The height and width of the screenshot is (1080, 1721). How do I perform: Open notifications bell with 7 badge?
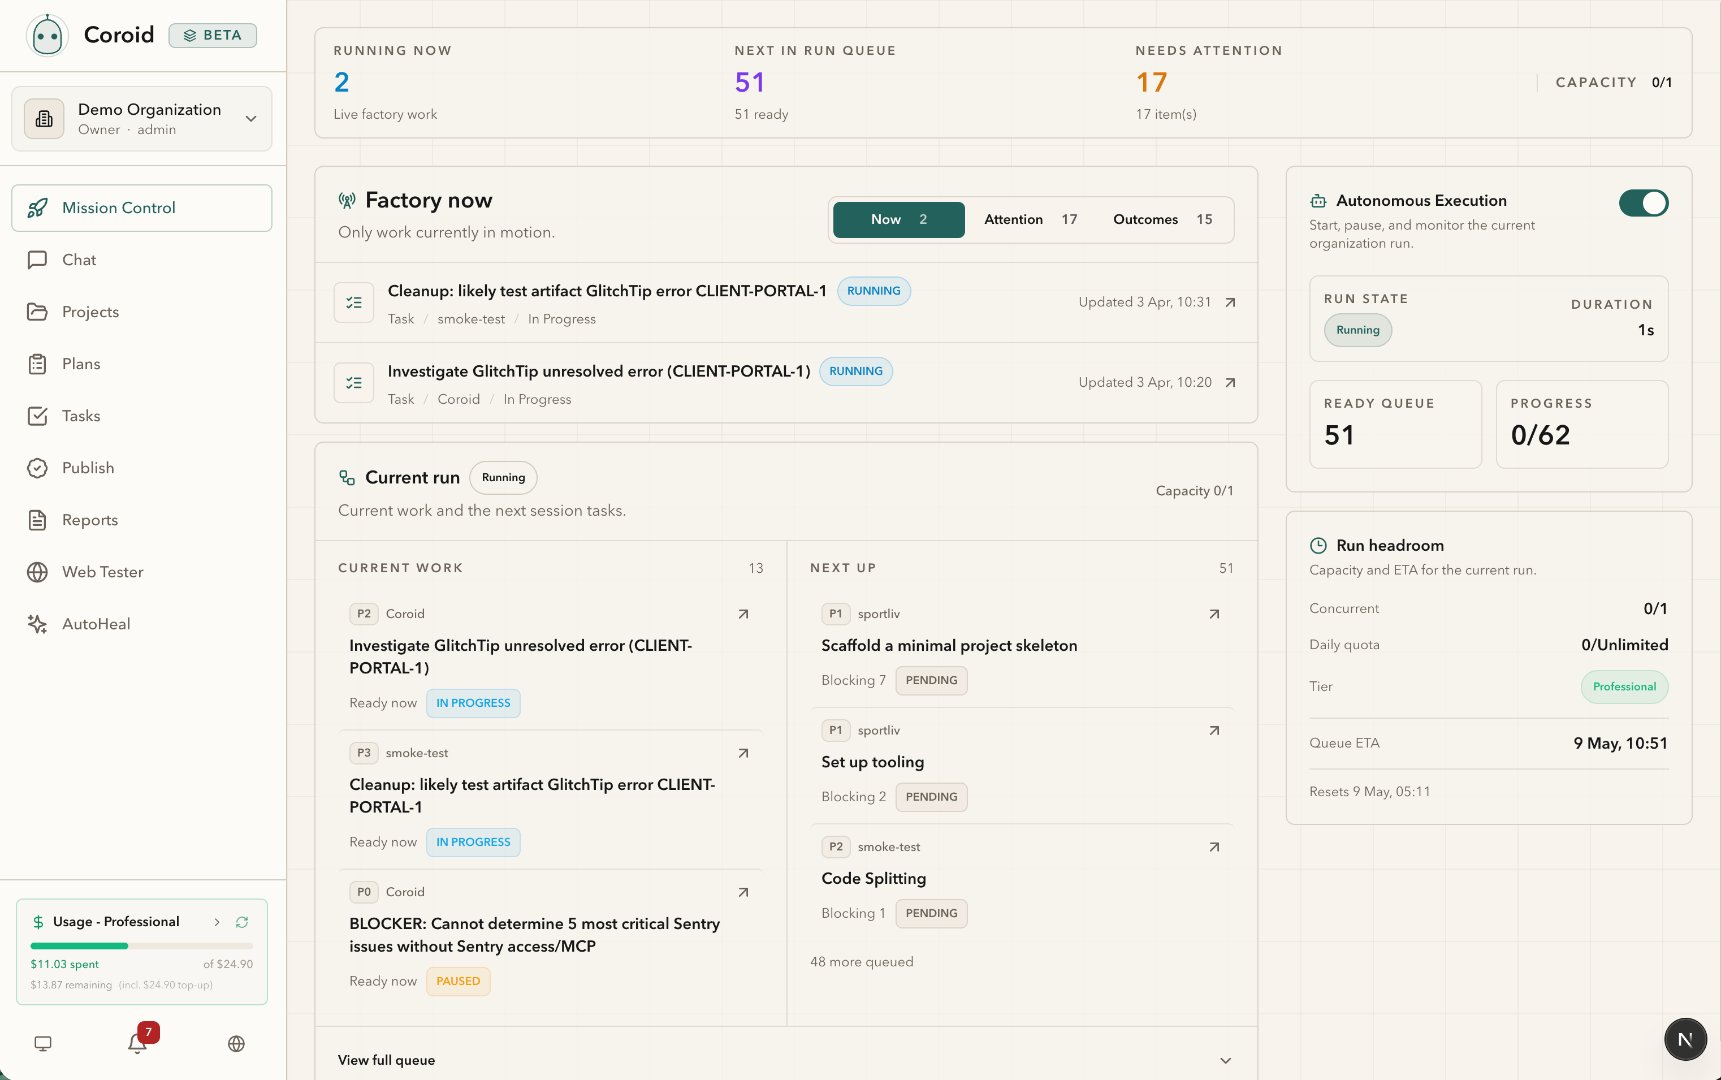139,1041
